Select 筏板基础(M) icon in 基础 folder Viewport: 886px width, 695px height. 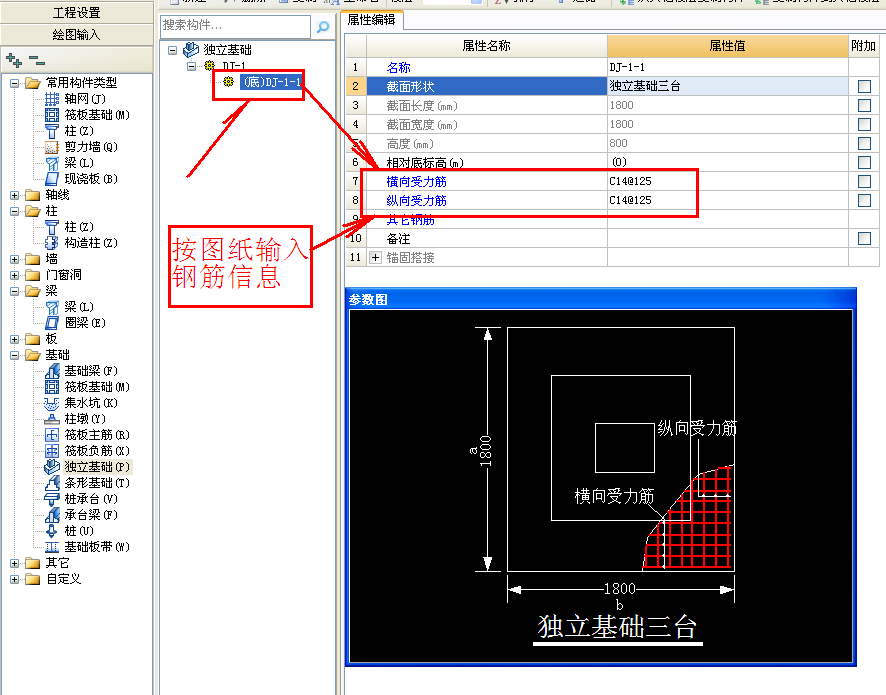(51, 386)
